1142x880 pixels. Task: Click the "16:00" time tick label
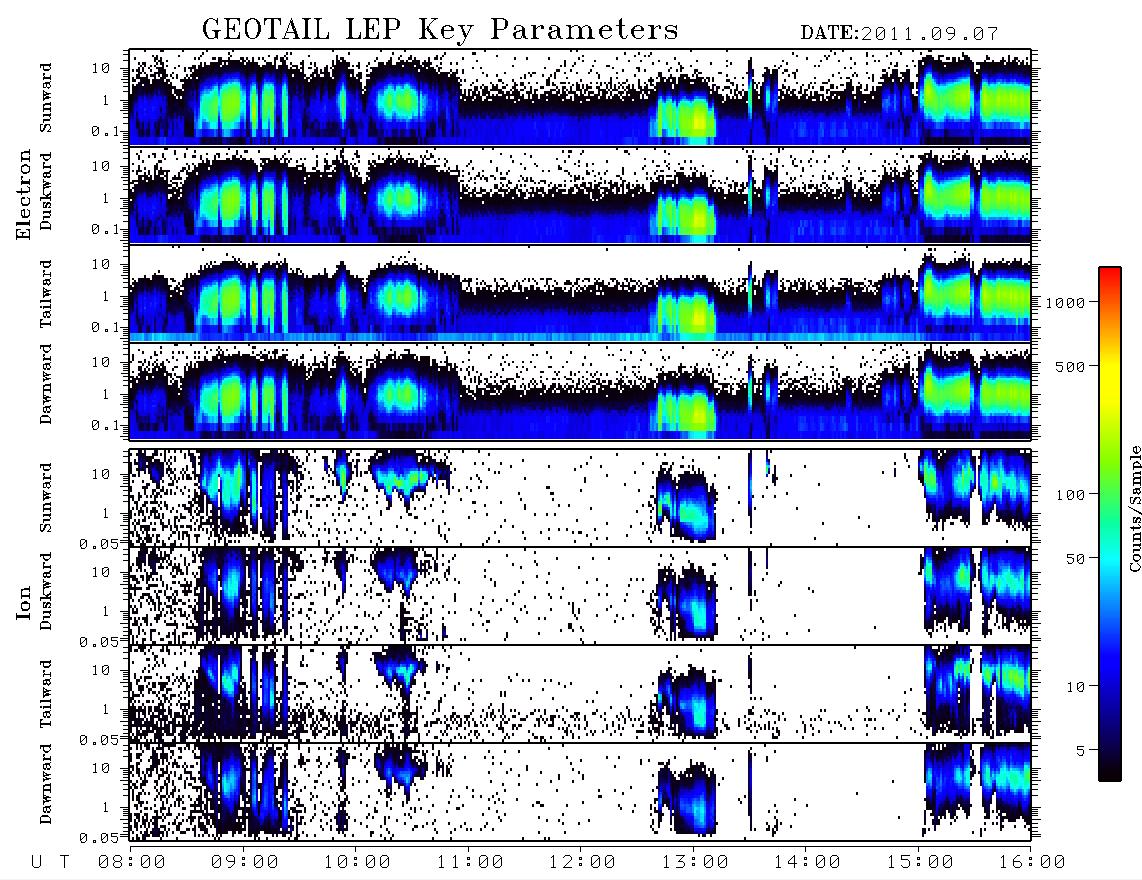point(1032,862)
